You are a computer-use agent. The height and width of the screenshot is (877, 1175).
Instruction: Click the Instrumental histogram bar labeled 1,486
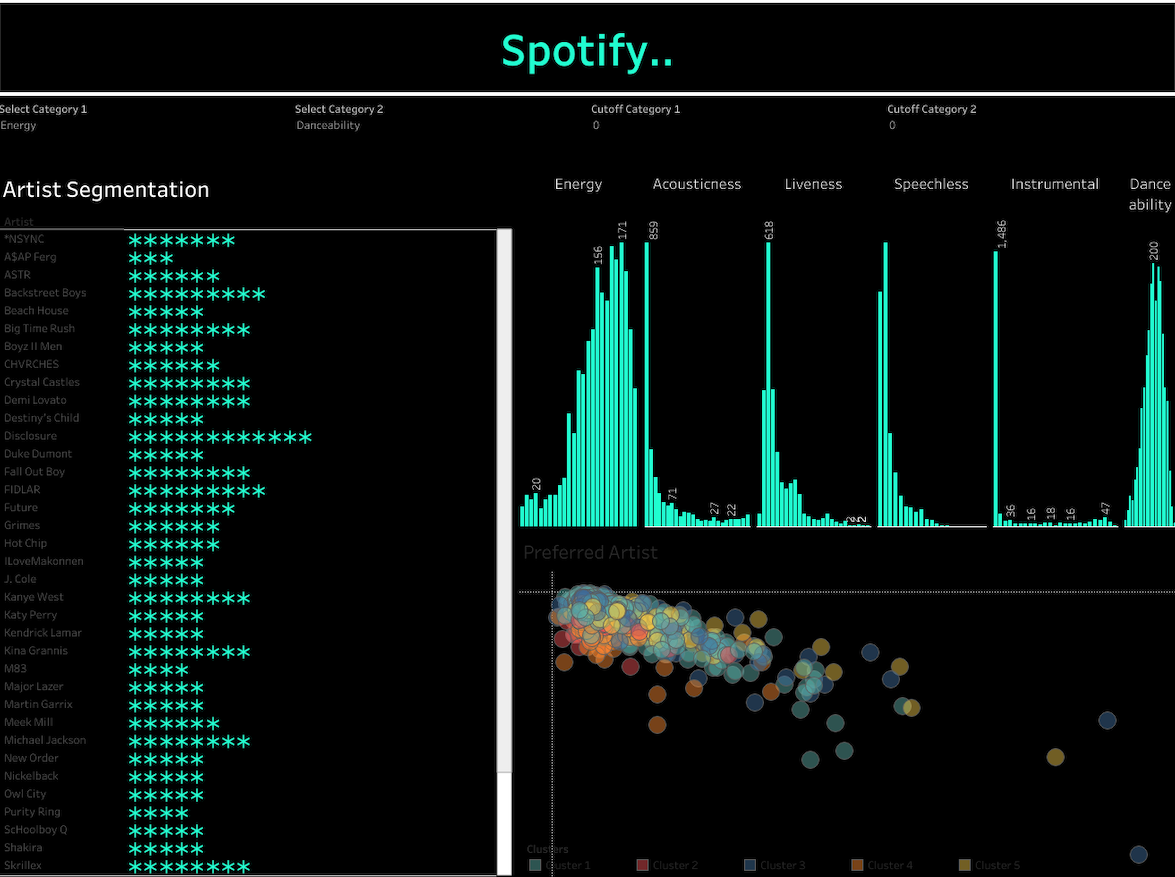995,388
